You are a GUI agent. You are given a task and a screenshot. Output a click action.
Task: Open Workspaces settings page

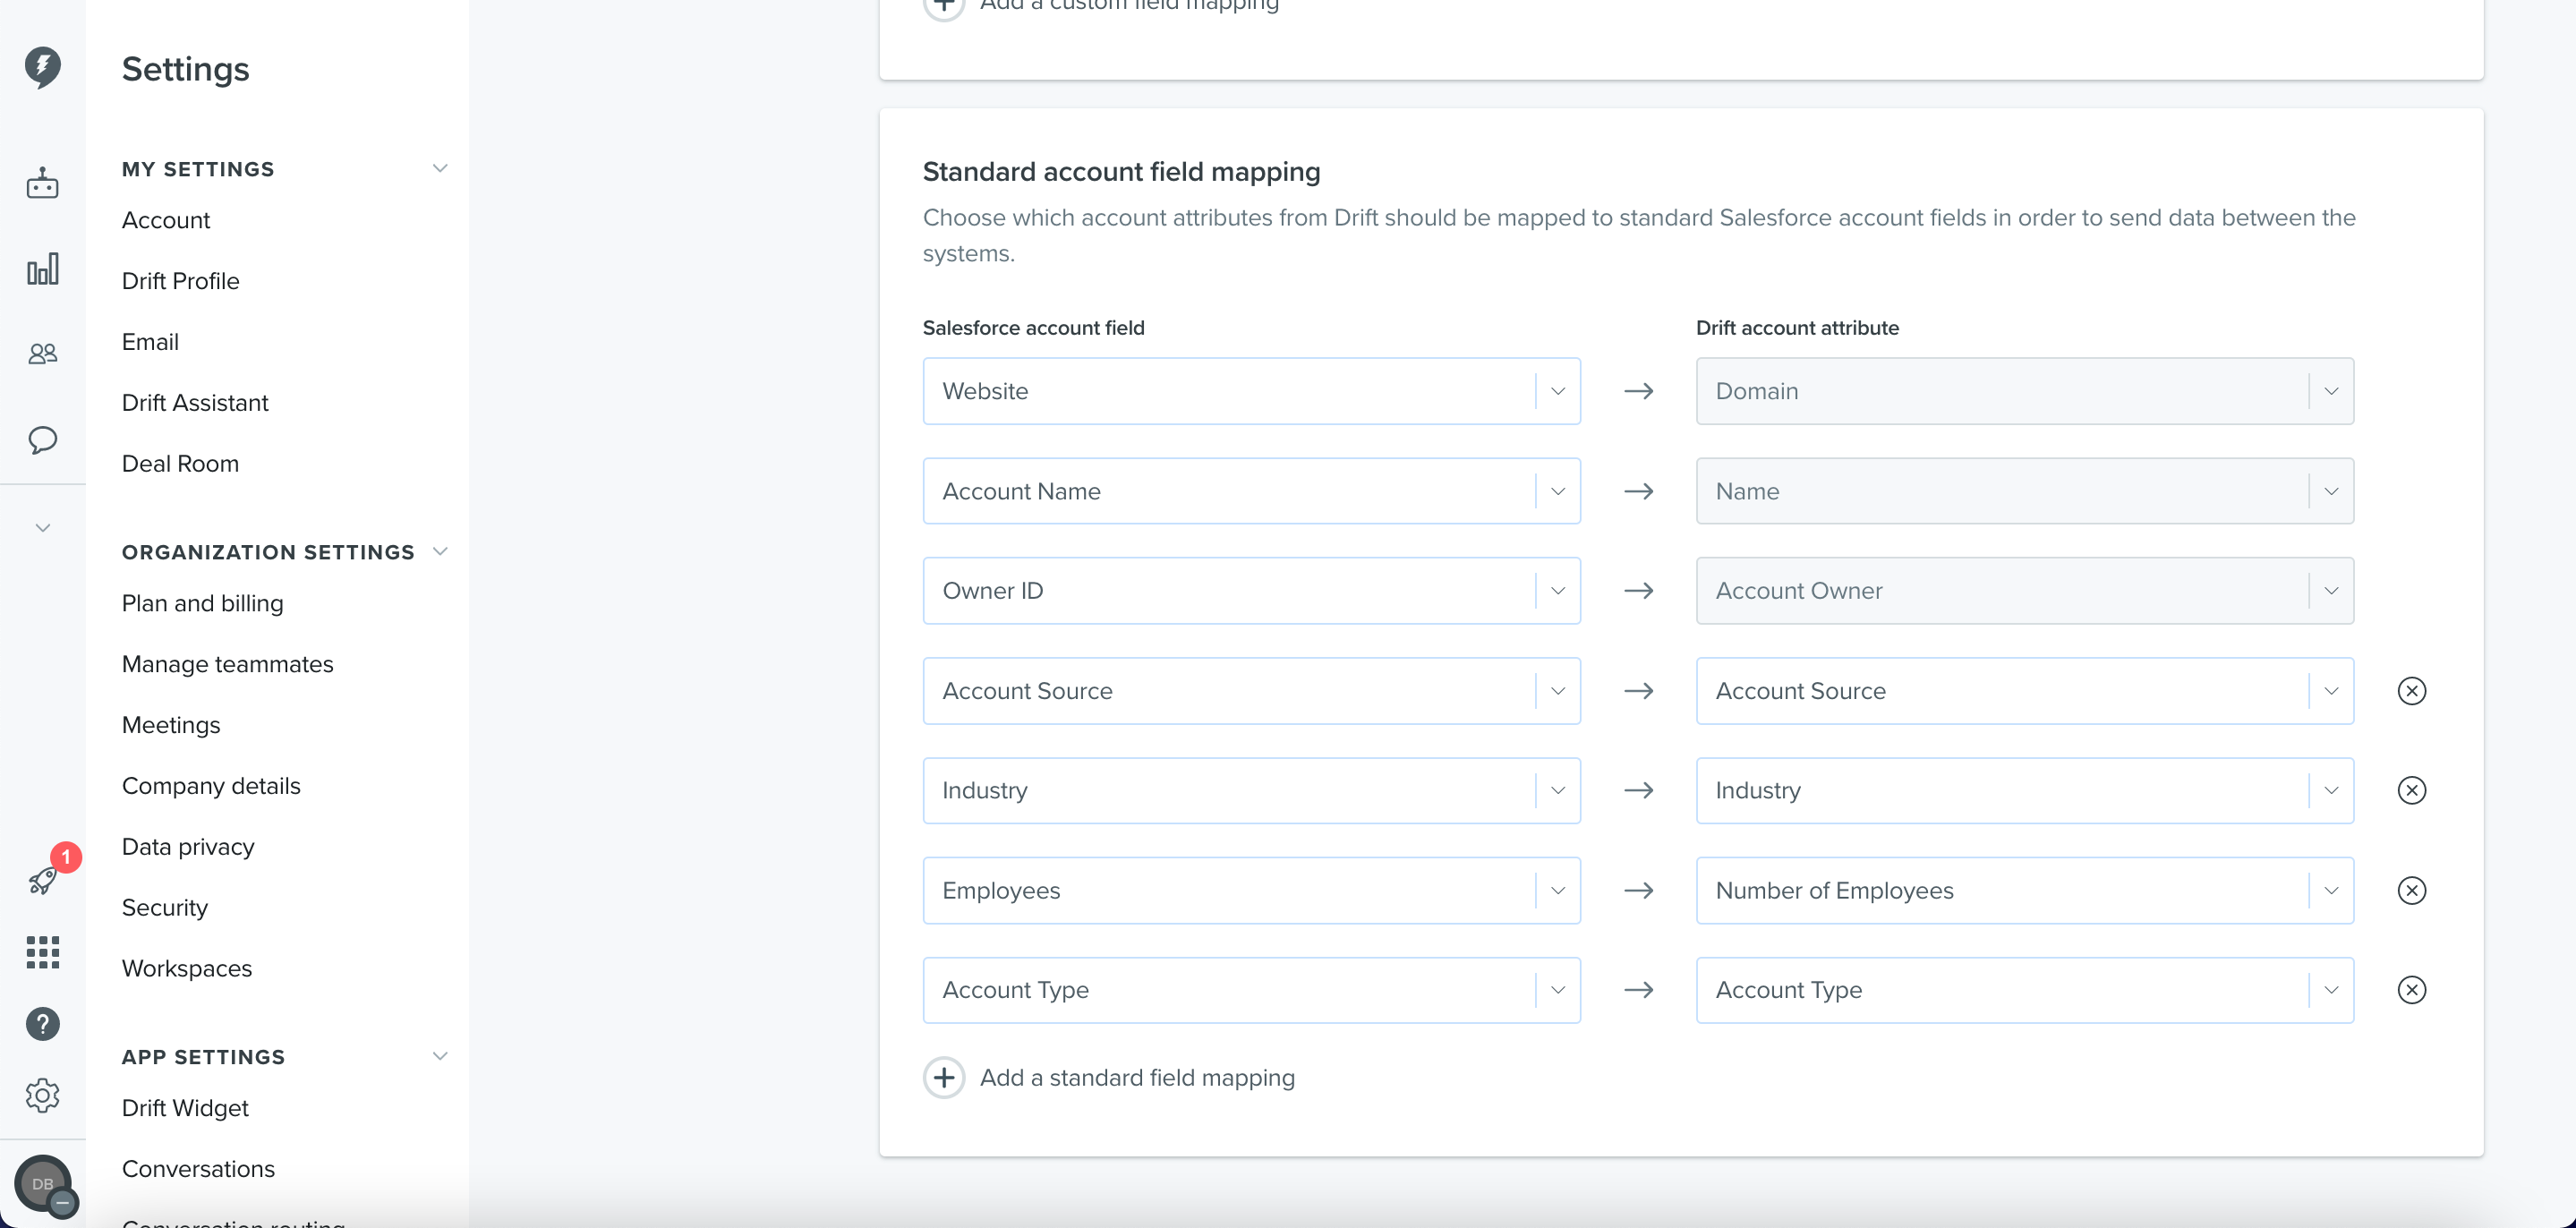[187, 969]
